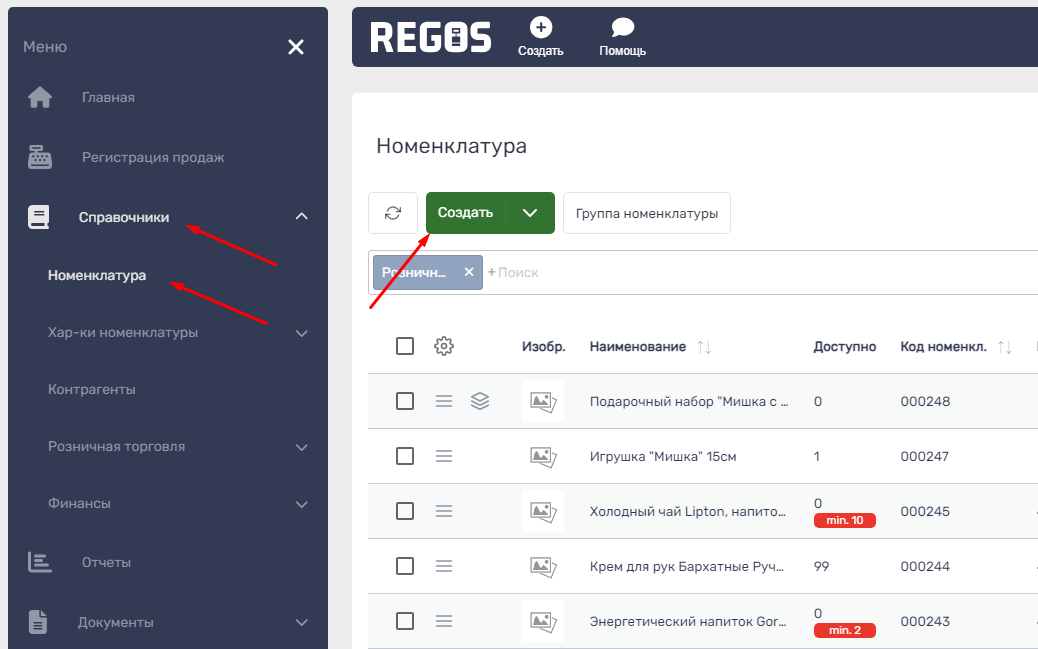Click the Помощь chat bubble icon
Image resolution: width=1038 pixels, height=649 pixels.
tap(622, 28)
